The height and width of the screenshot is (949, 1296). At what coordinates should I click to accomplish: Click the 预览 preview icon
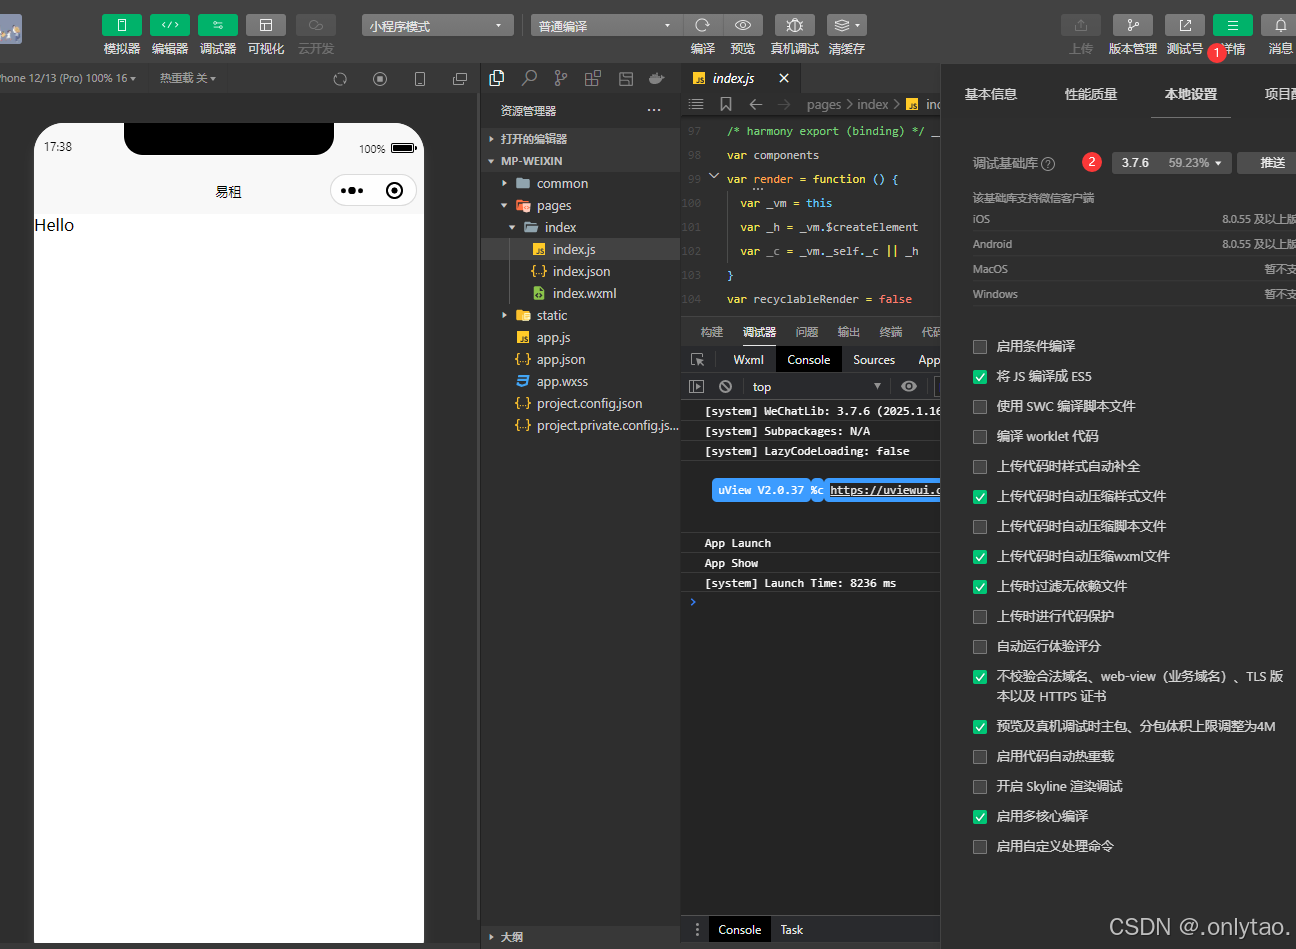742,25
